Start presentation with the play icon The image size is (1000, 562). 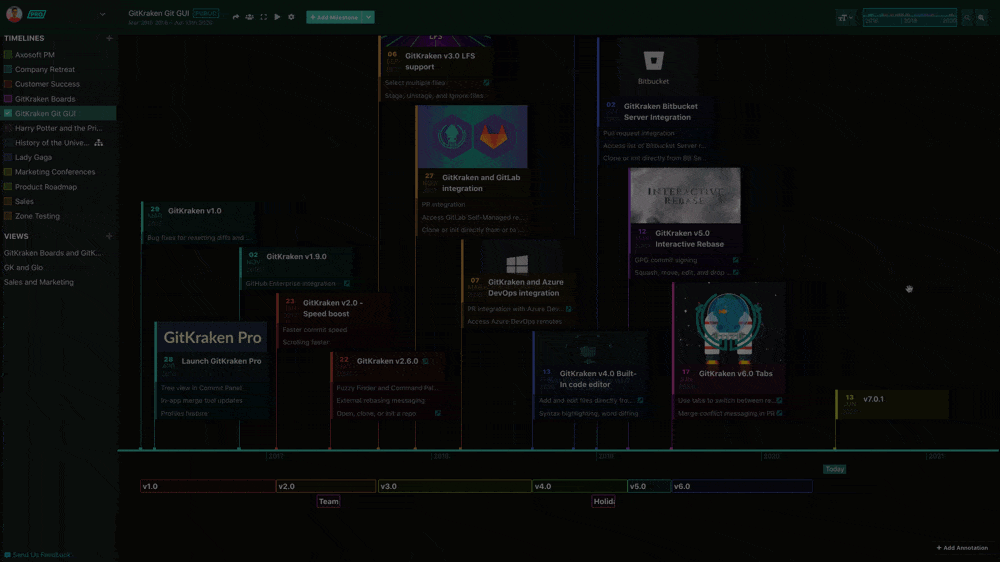point(277,17)
